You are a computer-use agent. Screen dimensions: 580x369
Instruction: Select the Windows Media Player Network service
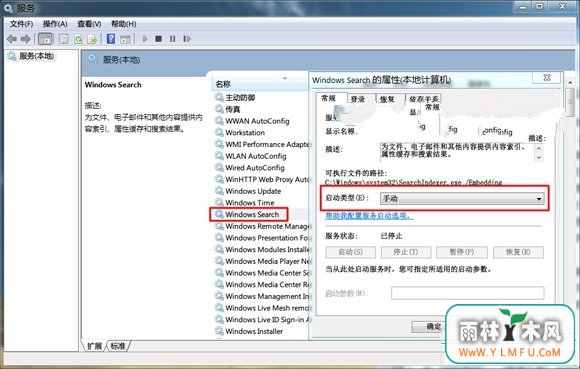point(267,261)
